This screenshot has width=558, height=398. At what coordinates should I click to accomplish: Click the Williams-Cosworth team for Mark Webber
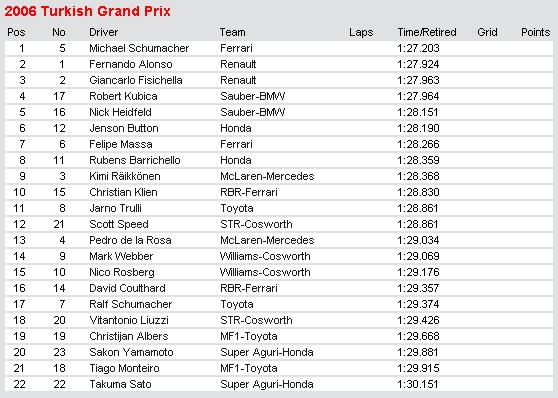coord(265,256)
